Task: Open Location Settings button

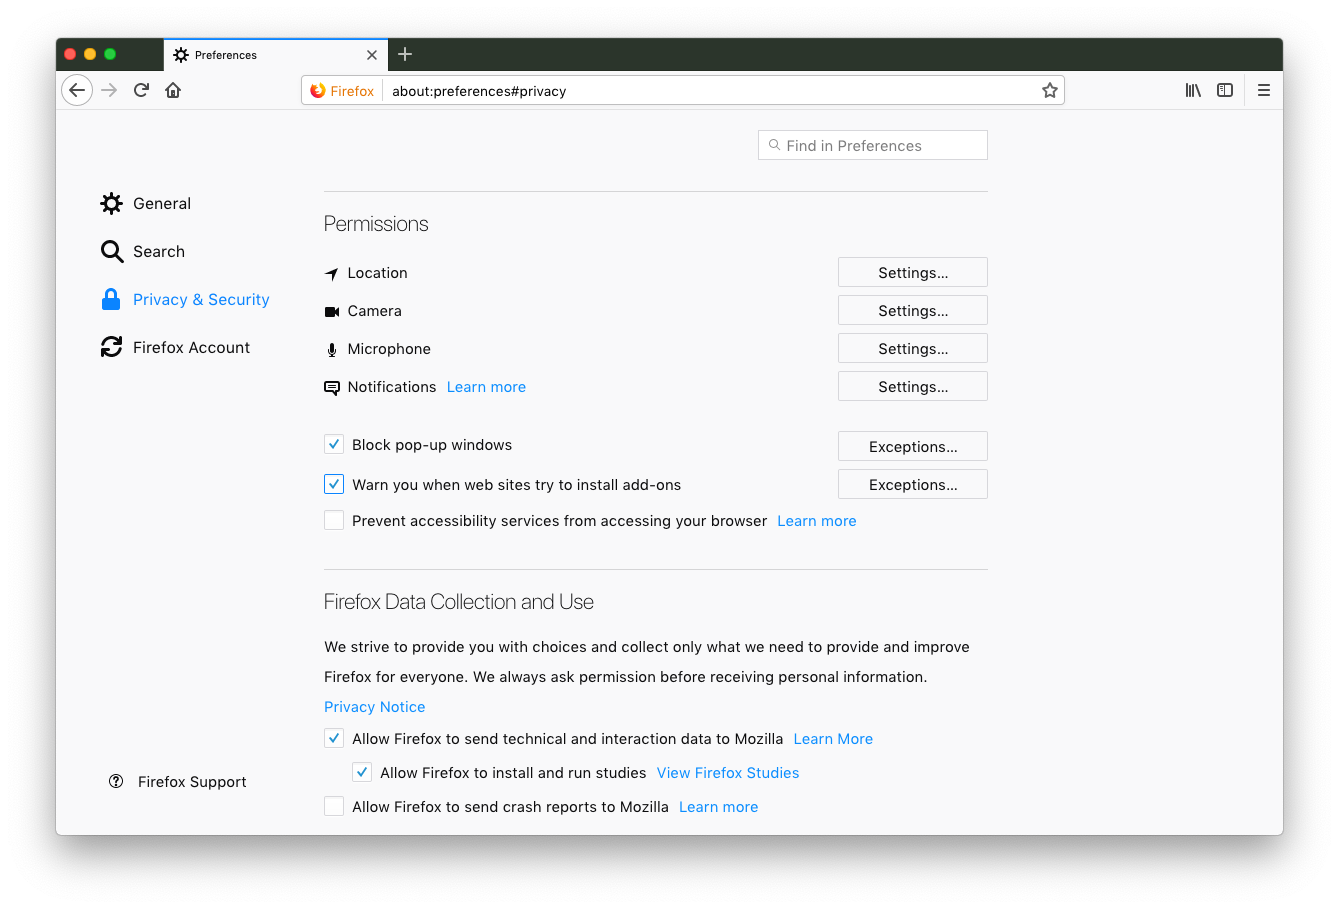Action: click(x=913, y=273)
